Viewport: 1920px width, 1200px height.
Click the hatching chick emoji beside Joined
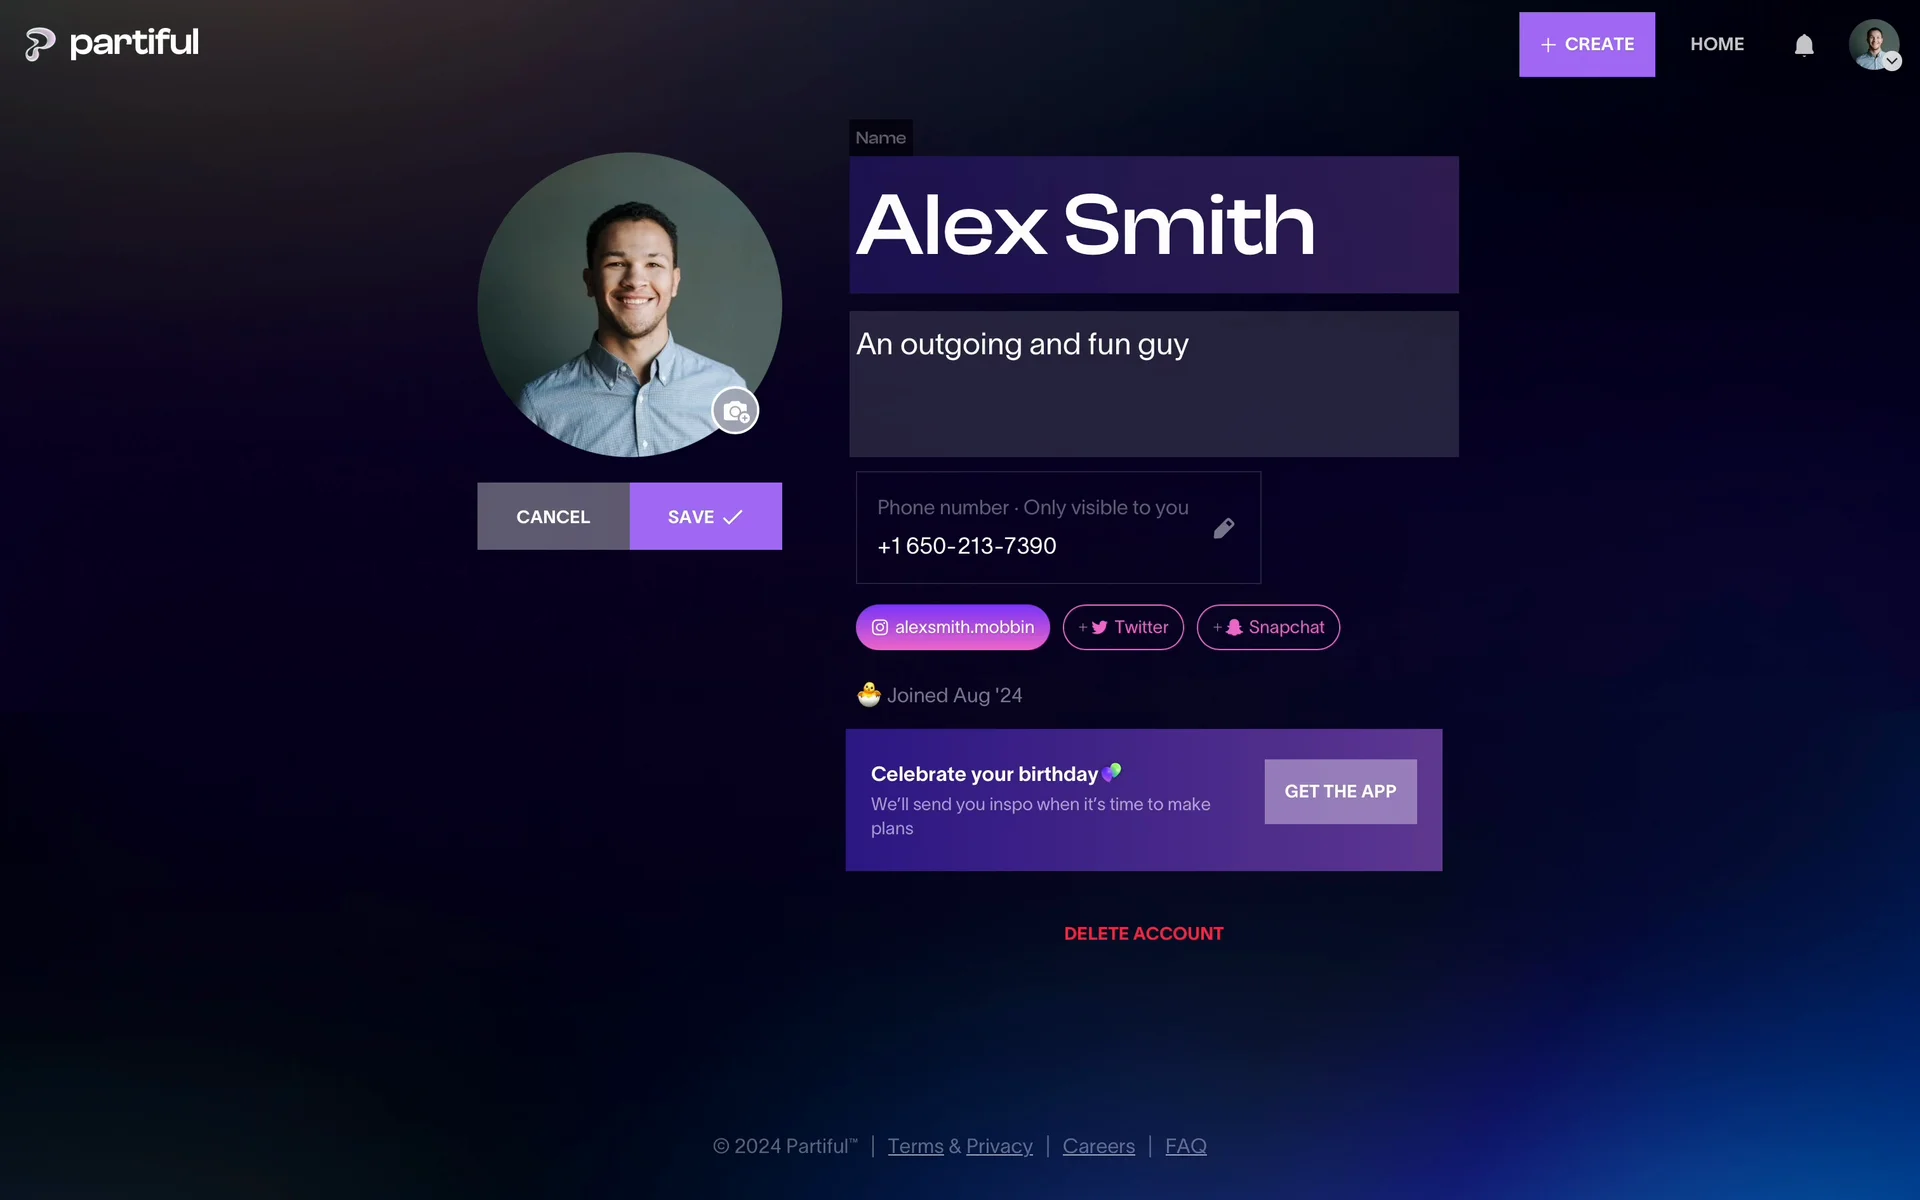tap(869, 694)
